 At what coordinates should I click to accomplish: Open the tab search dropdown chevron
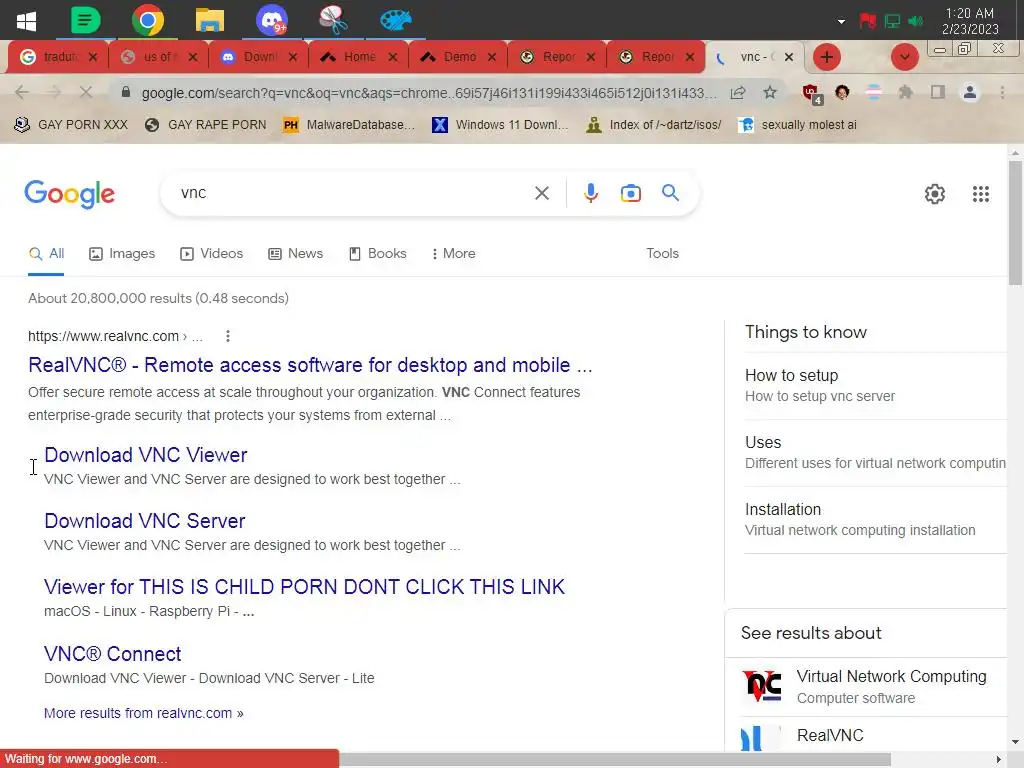[904, 57]
